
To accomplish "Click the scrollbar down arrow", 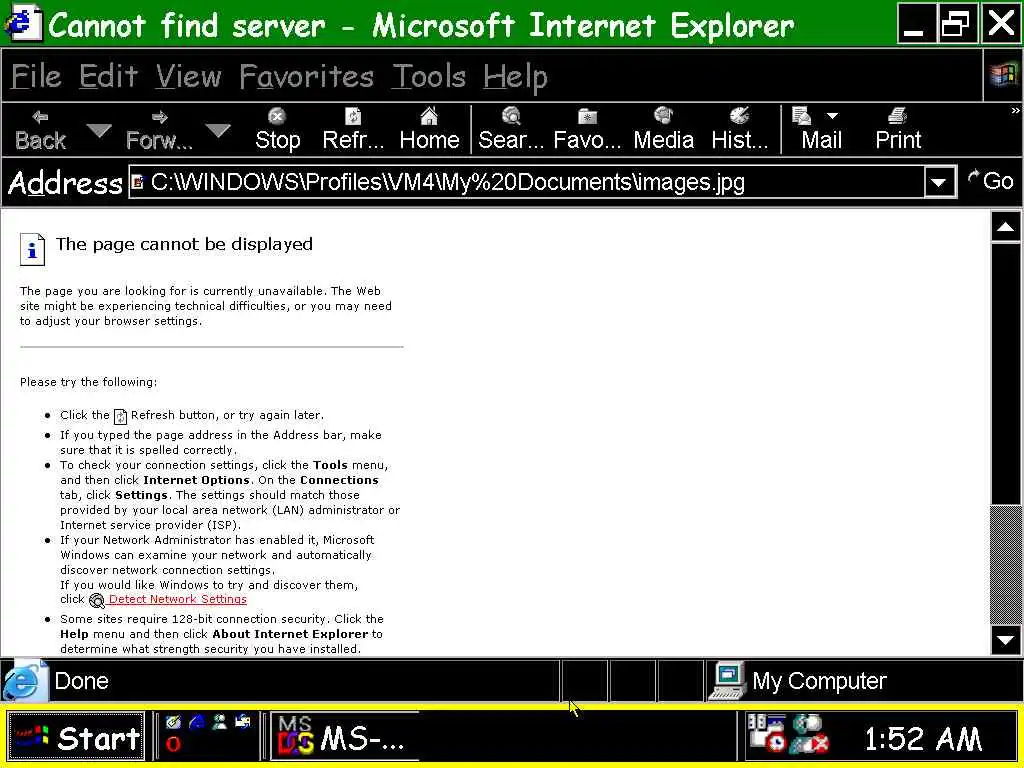I will coord(1006,640).
